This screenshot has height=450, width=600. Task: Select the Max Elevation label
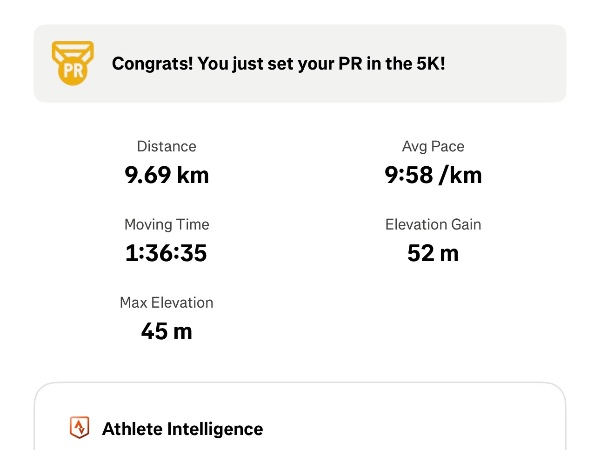coord(166,302)
